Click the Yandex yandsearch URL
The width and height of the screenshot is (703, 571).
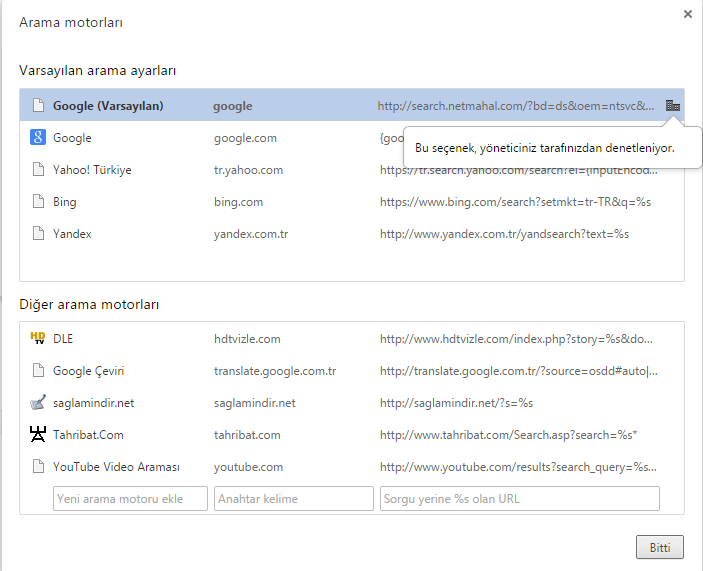pos(504,234)
